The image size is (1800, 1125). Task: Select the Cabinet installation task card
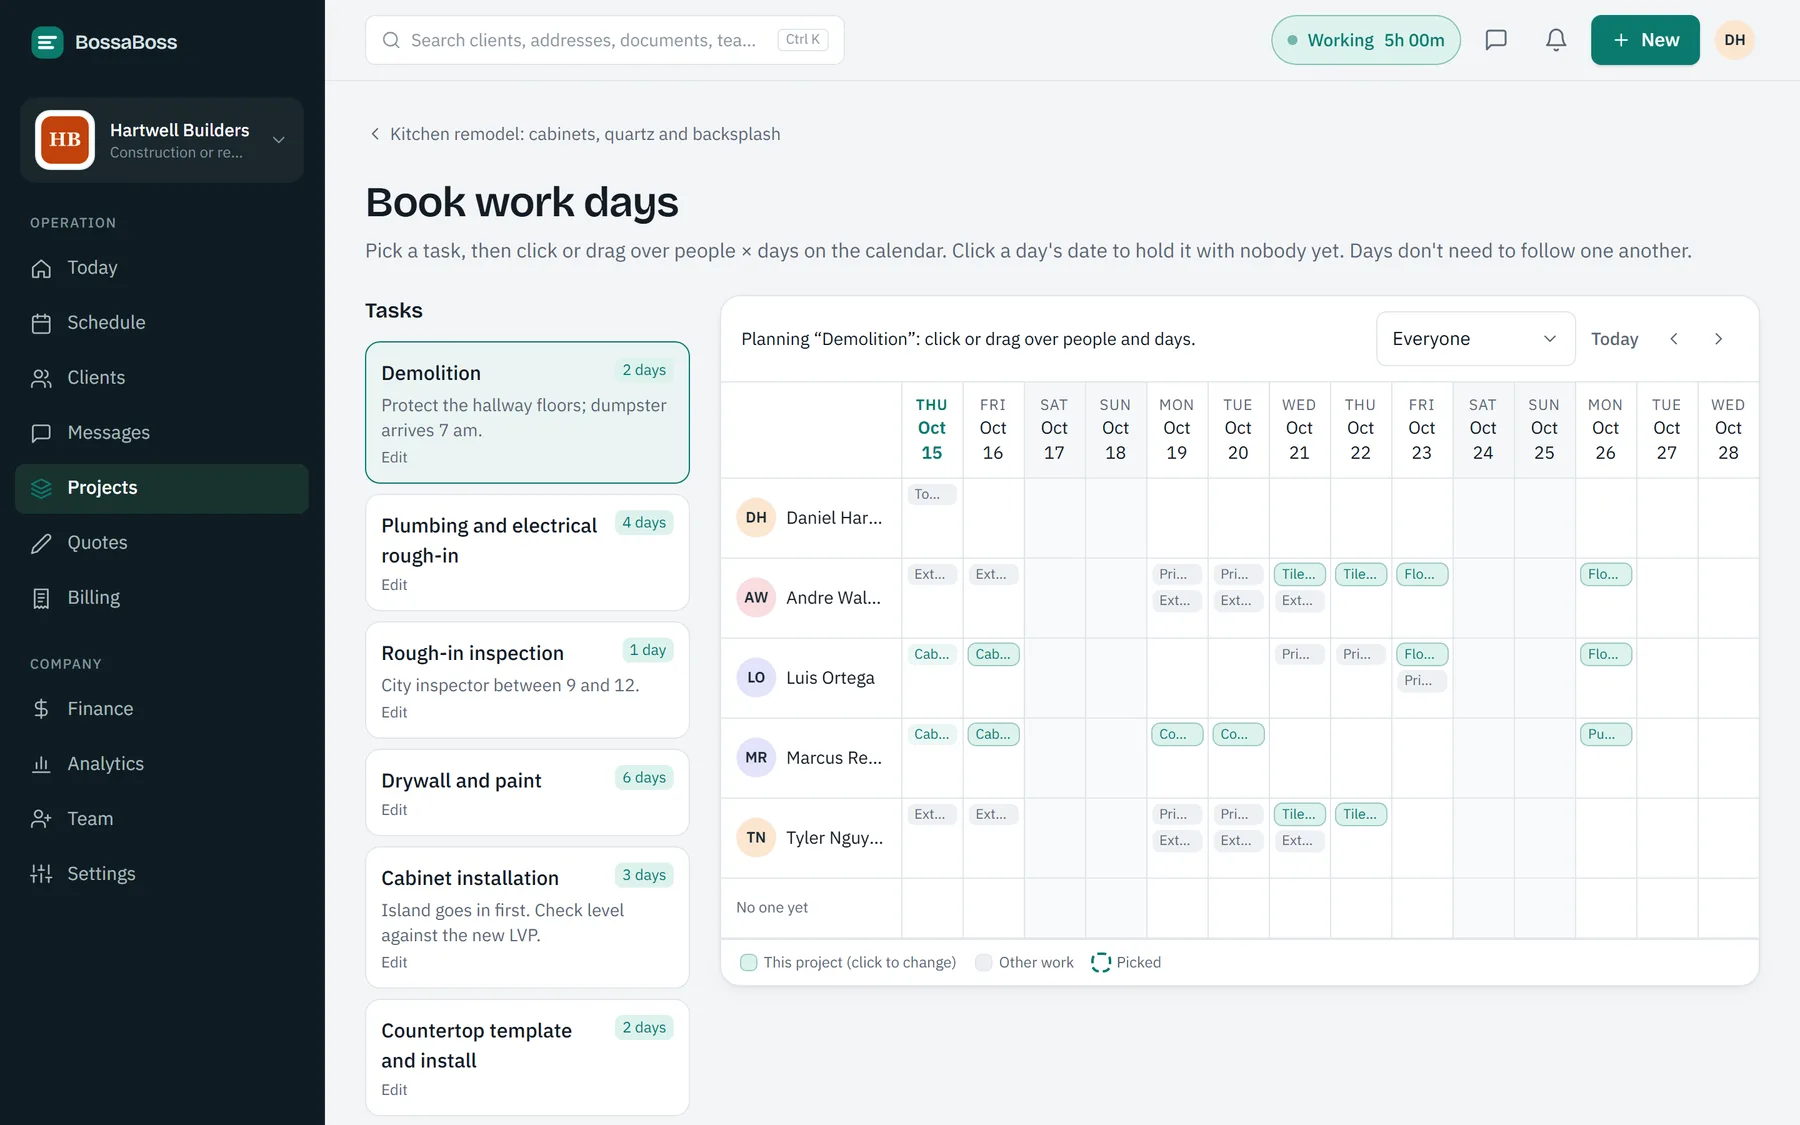[527, 918]
